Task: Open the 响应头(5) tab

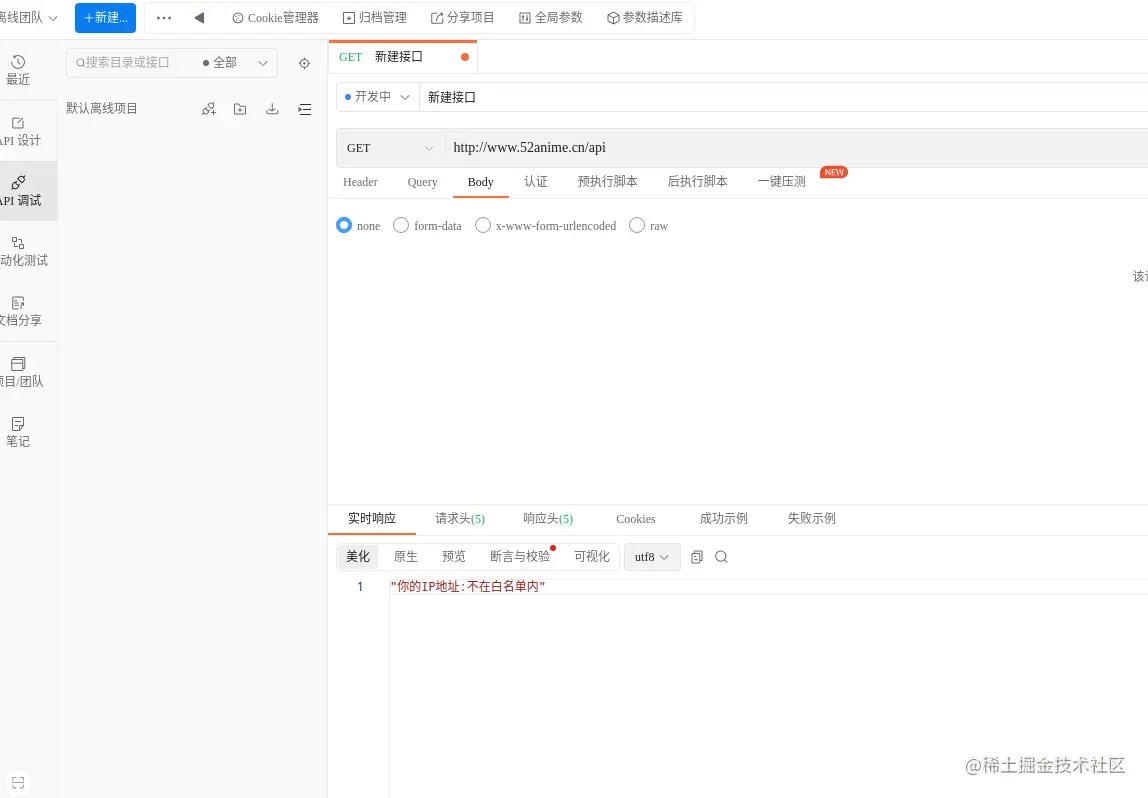Action: coord(548,518)
